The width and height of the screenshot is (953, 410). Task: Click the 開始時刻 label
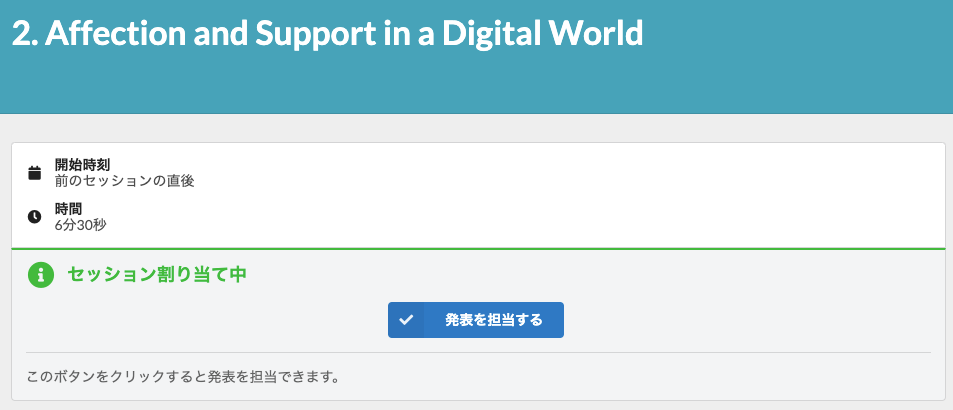tap(82, 165)
